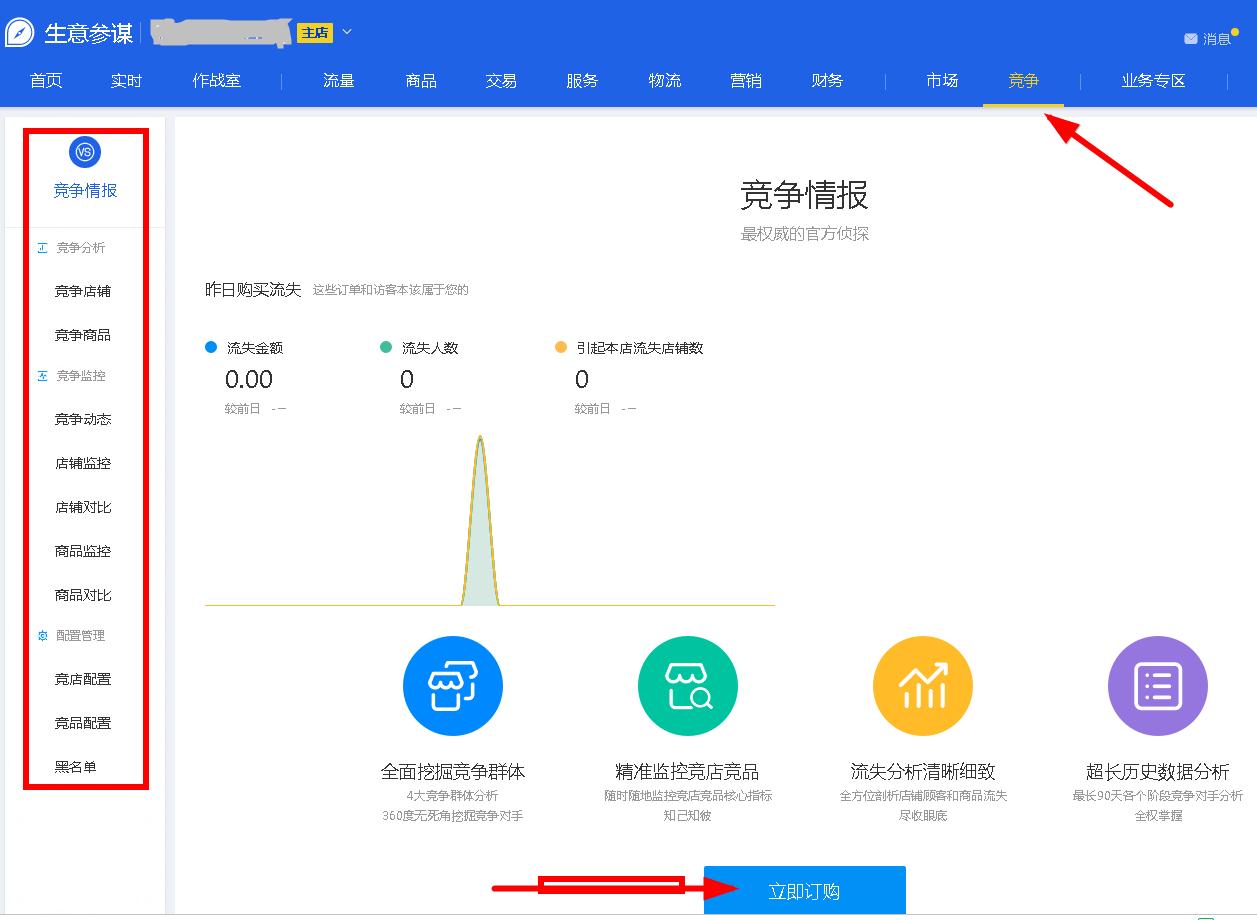The image size is (1257, 920).
Task: Open the 竞争情报 VS circle icon
Action: point(84,152)
